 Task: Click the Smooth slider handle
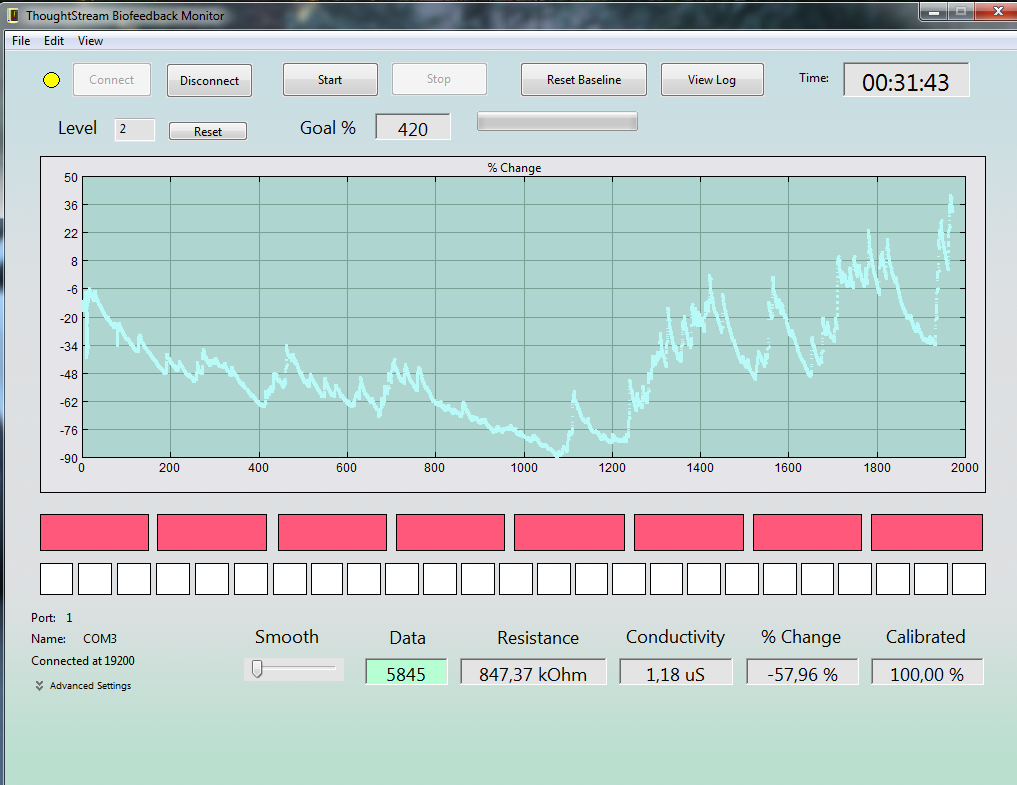click(x=257, y=669)
